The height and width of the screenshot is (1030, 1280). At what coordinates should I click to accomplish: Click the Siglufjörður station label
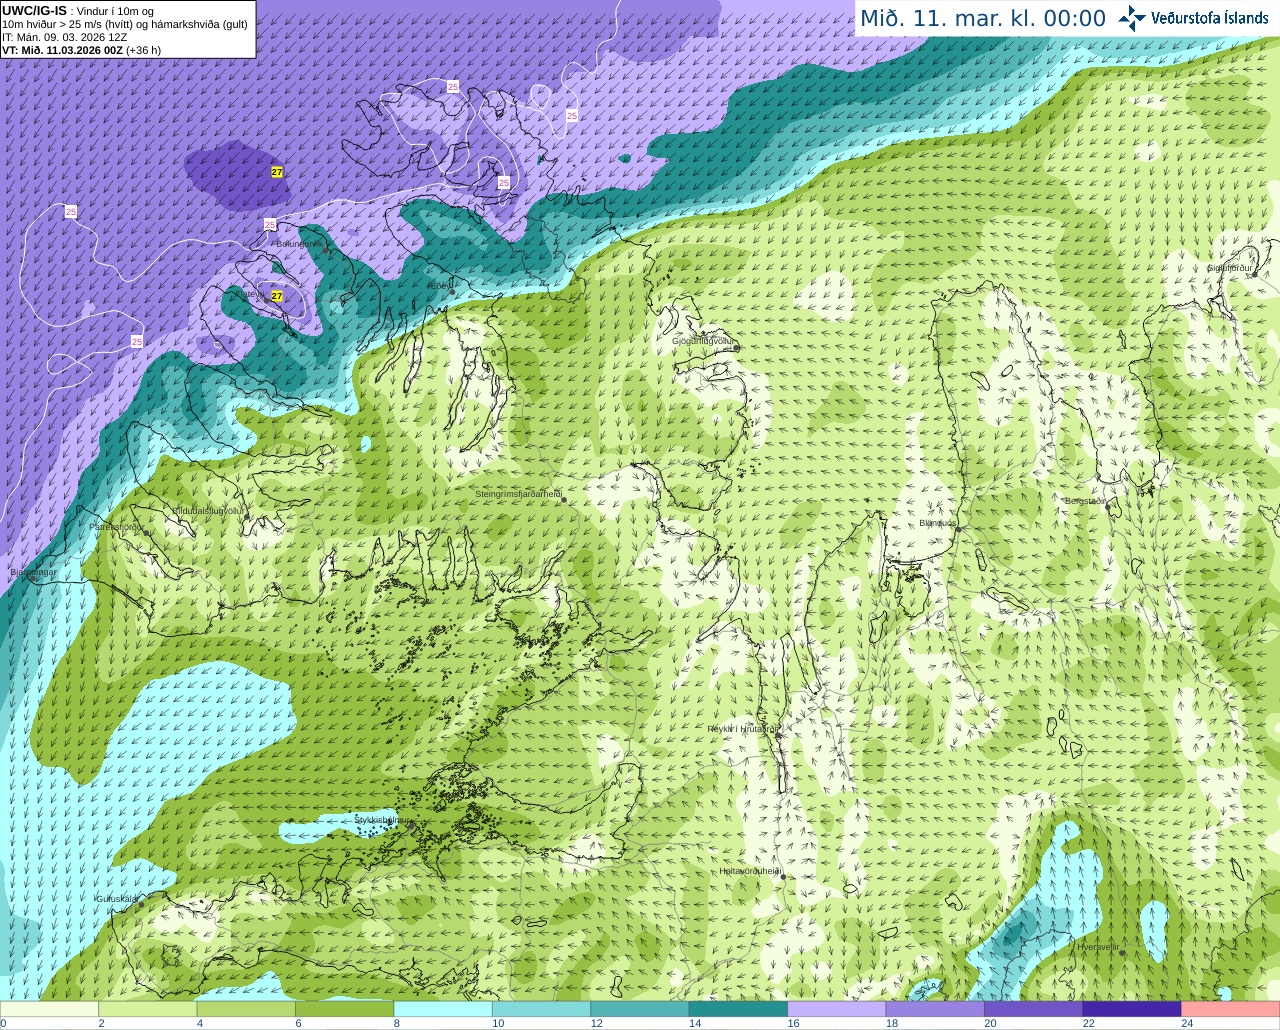pyautogui.click(x=1230, y=268)
